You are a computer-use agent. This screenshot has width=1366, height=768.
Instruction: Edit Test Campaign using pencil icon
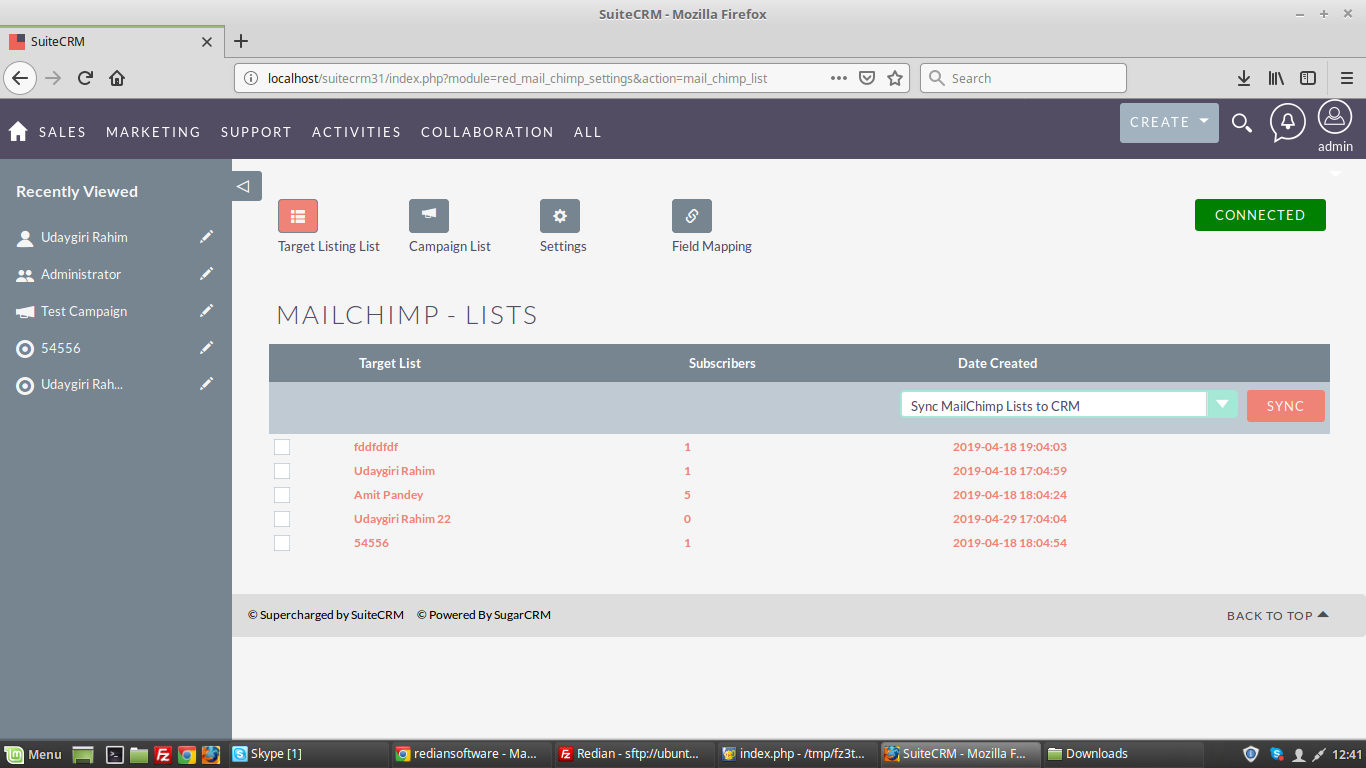(x=206, y=311)
